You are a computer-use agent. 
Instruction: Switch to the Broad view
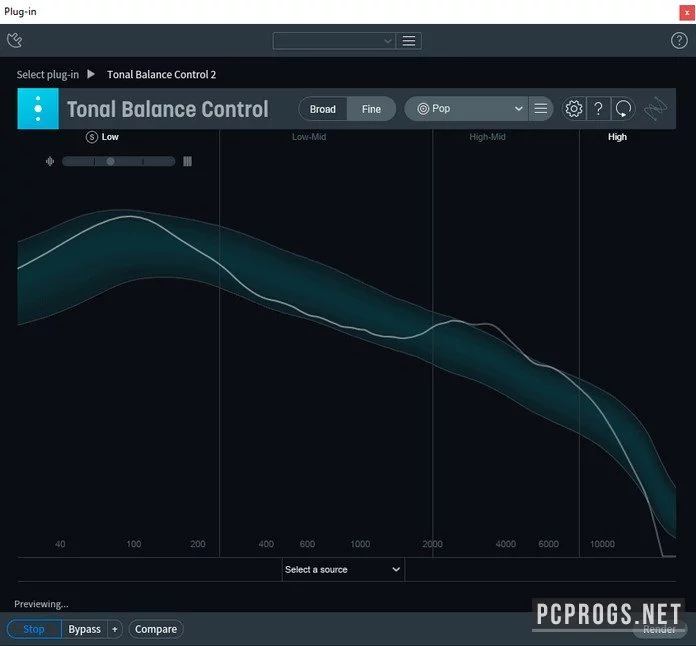tap(323, 109)
